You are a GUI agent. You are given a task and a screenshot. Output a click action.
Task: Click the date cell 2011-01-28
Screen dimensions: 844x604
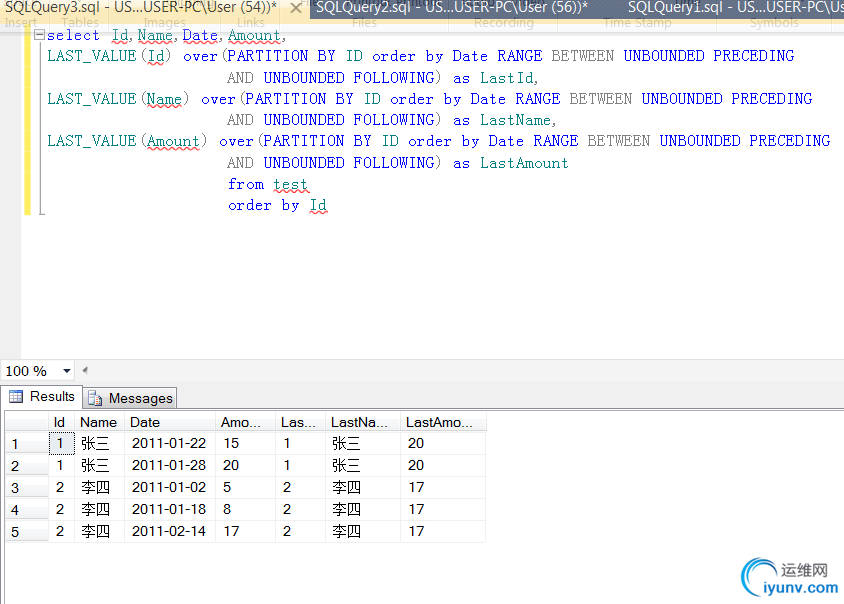pyautogui.click(x=169, y=465)
